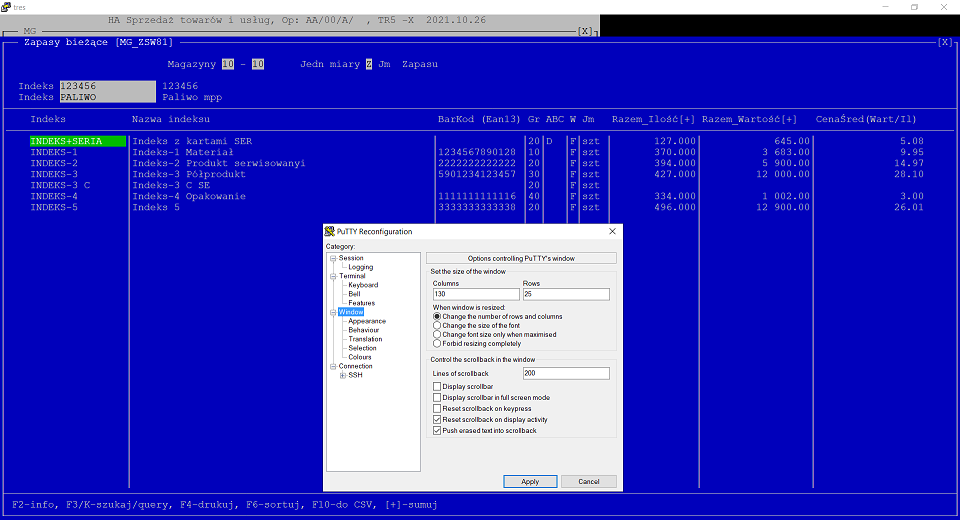Click the tres window PuTTY icon

pyautogui.click(x=6, y=7)
